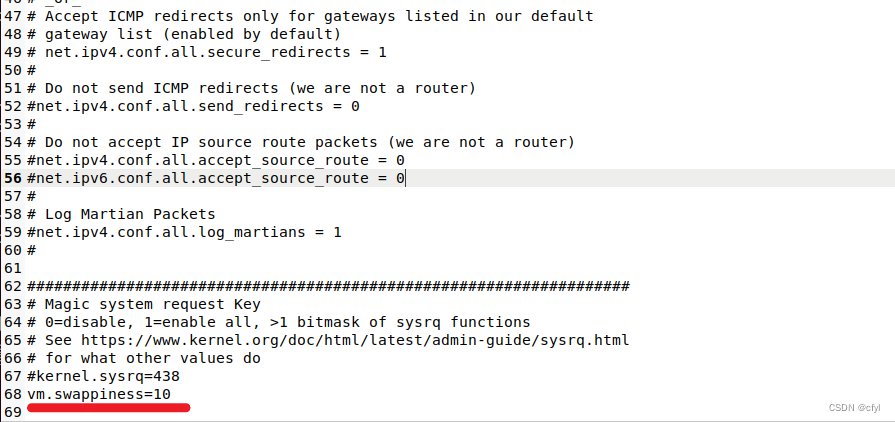This screenshot has height=422, width=895.
Task: Click the net.ipv4.conf.all.send_redirects line
Action: pyautogui.click(x=193, y=106)
